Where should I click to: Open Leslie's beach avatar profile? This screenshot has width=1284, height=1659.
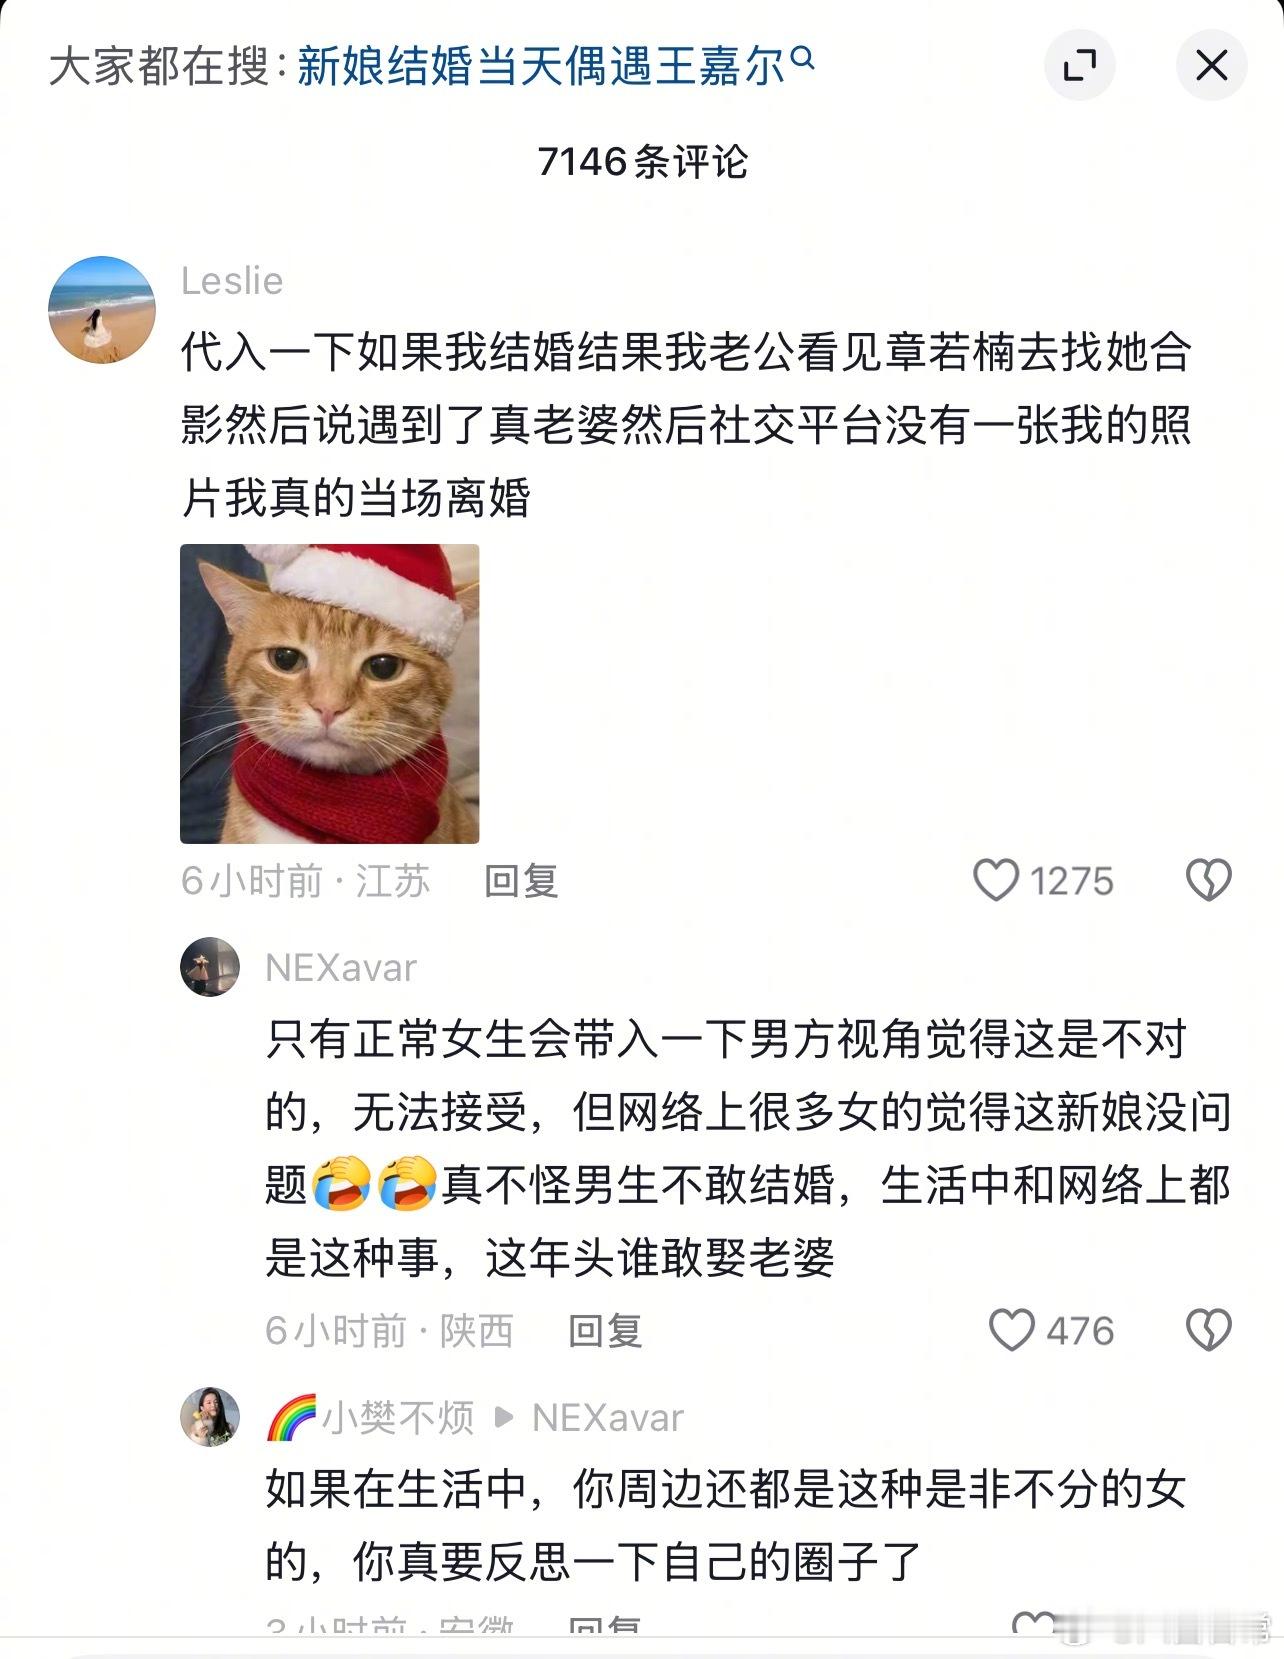pos(102,310)
